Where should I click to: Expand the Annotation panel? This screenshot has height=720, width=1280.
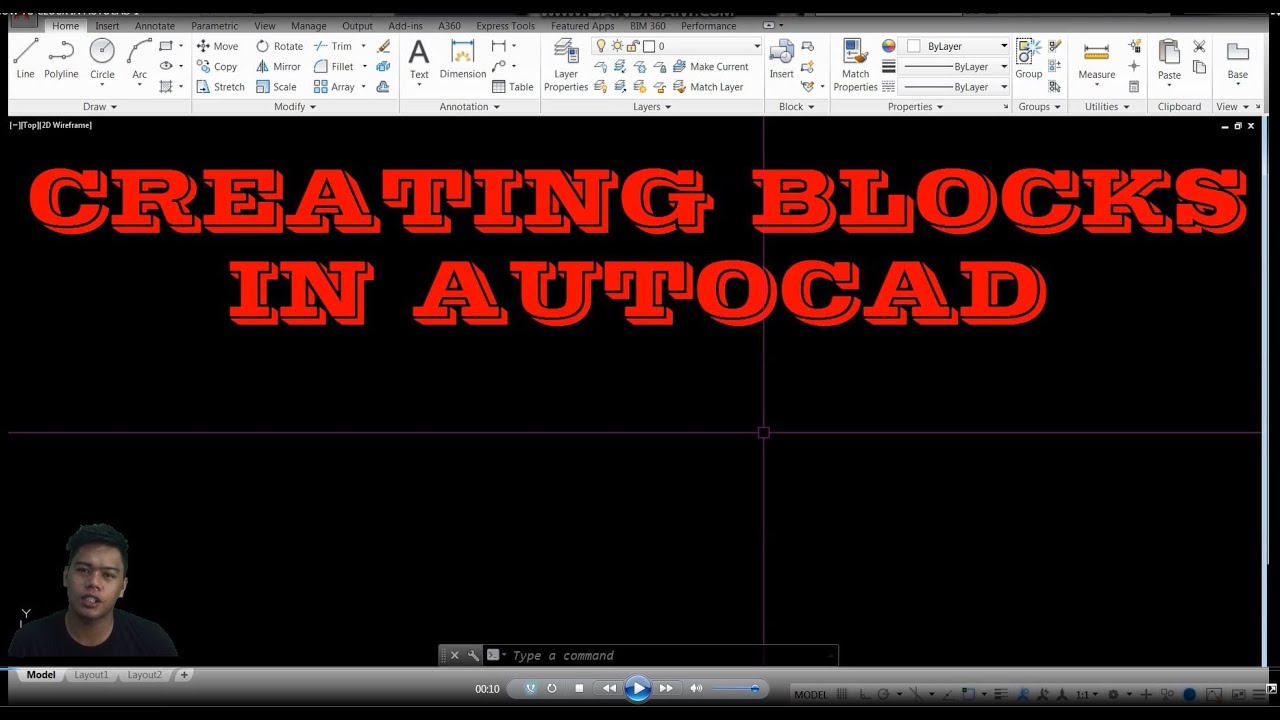470,106
